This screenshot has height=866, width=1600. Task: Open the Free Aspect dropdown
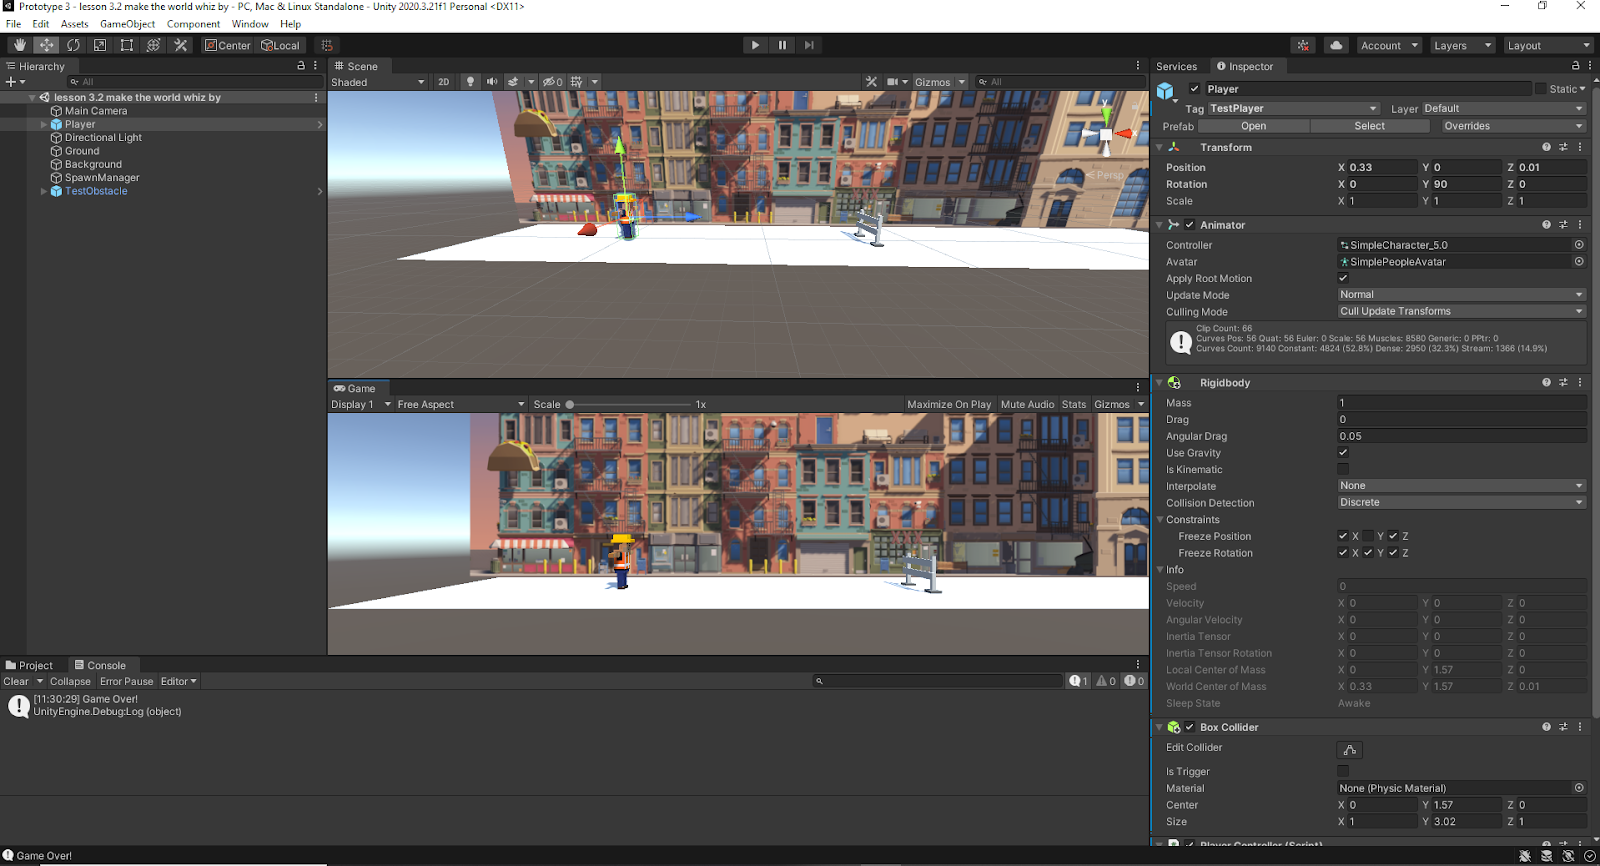(x=461, y=405)
